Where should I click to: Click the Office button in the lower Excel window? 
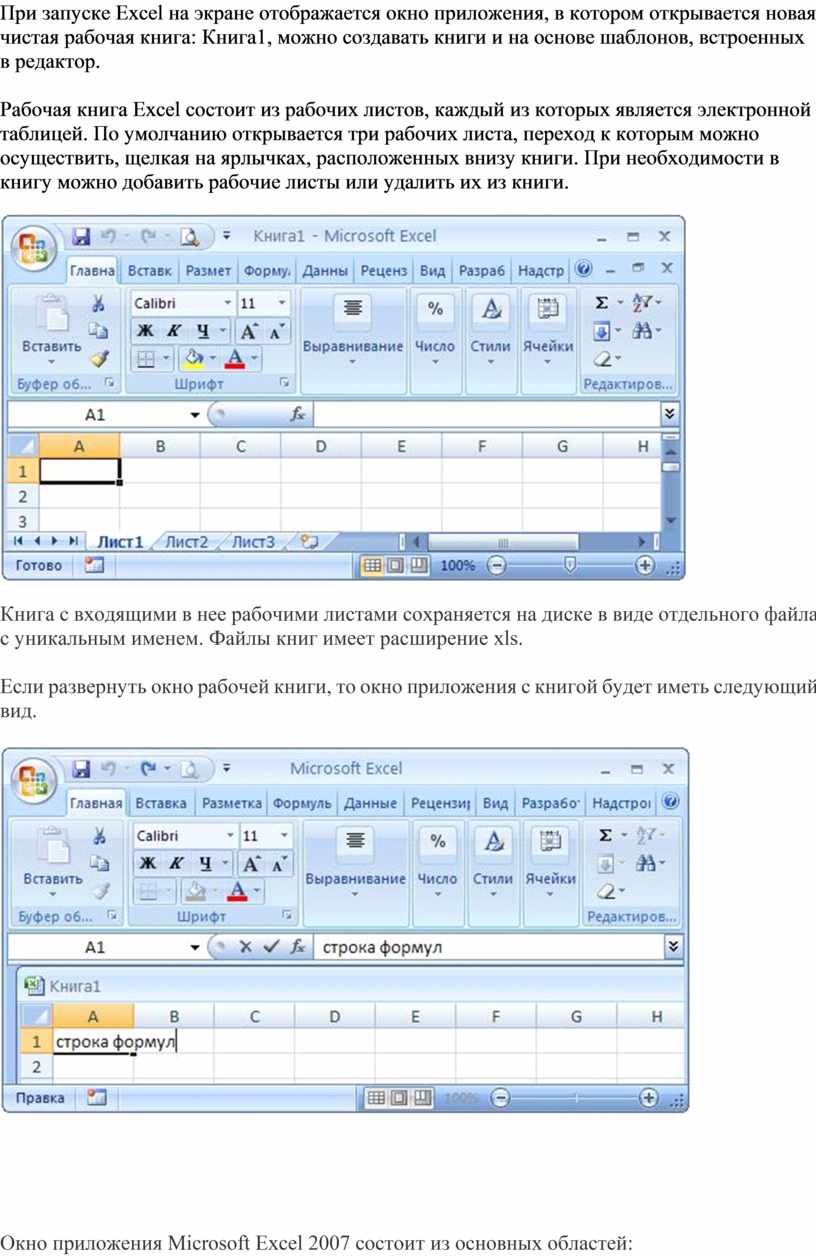click(x=33, y=780)
